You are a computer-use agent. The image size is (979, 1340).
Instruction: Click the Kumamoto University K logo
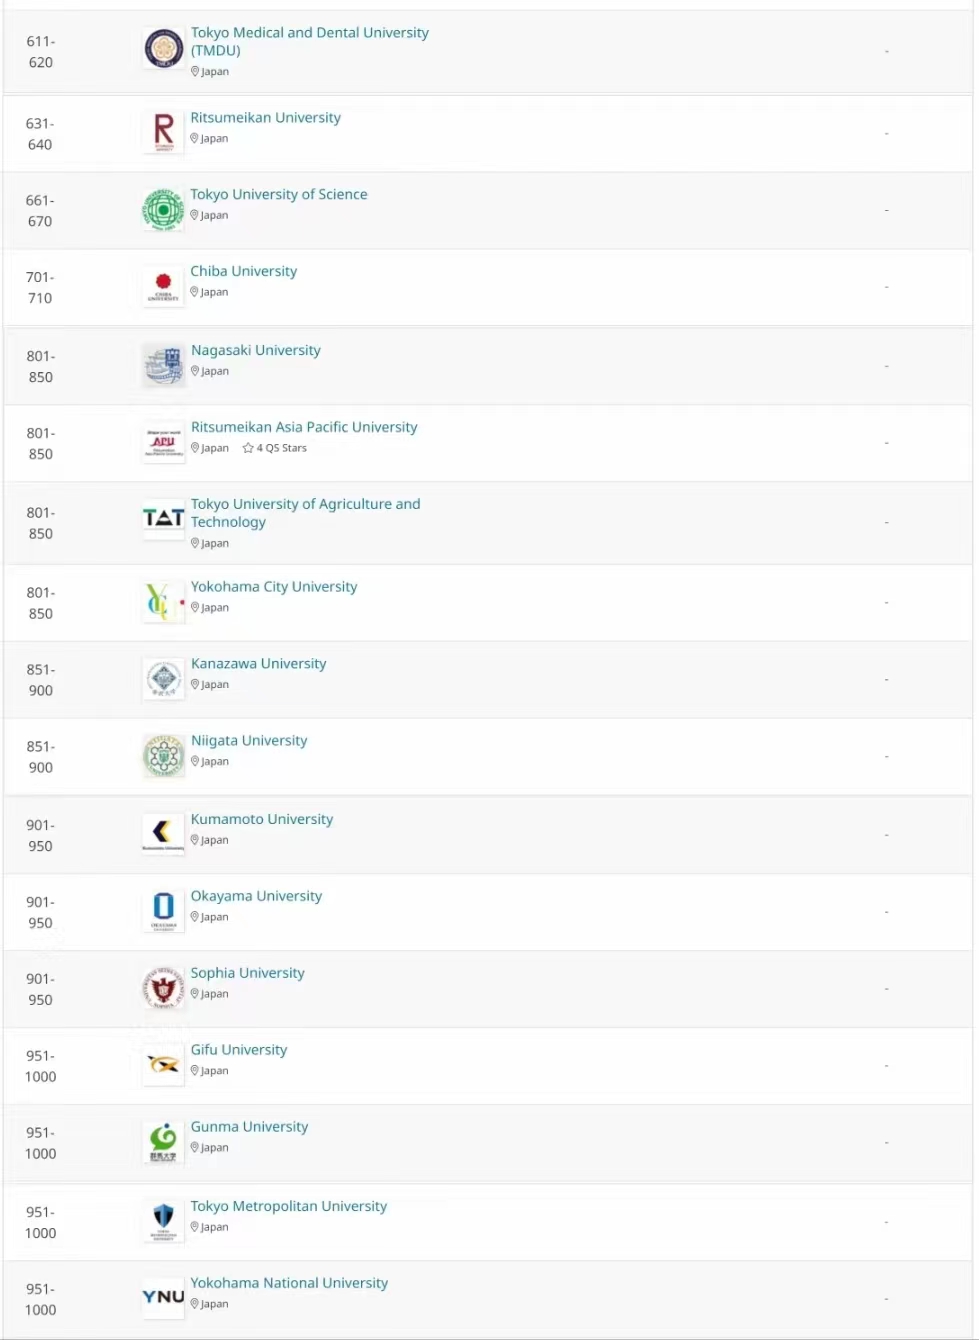tap(163, 833)
